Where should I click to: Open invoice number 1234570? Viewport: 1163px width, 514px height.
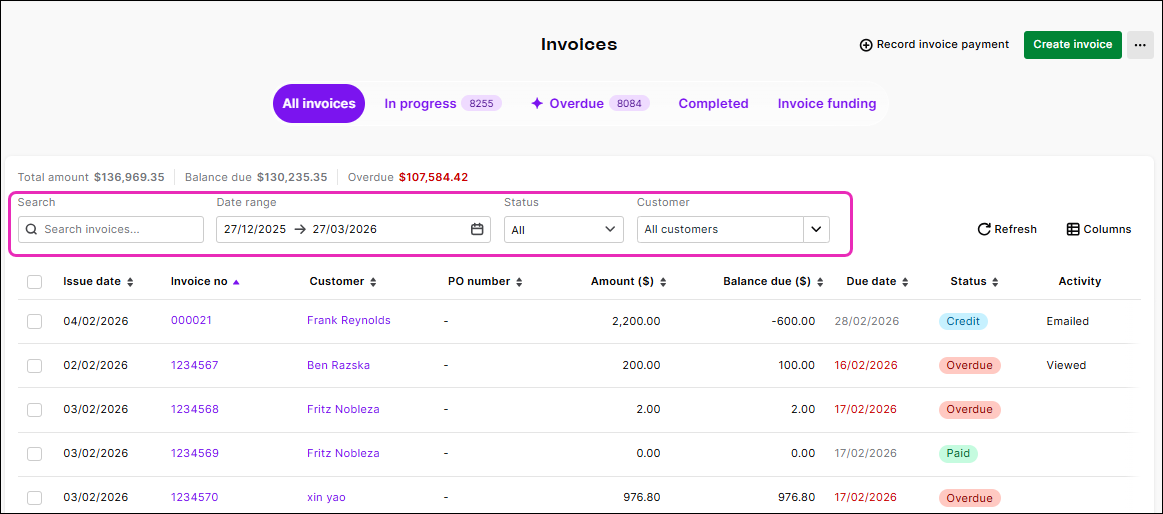point(195,497)
